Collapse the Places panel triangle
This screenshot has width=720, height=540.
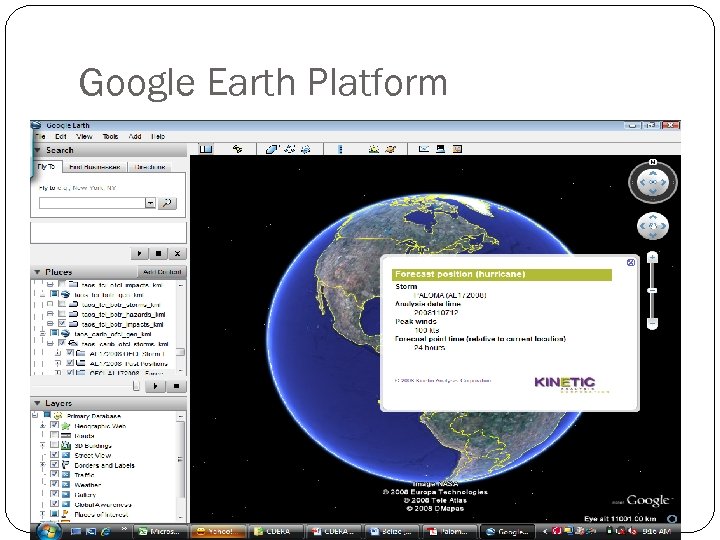37,272
